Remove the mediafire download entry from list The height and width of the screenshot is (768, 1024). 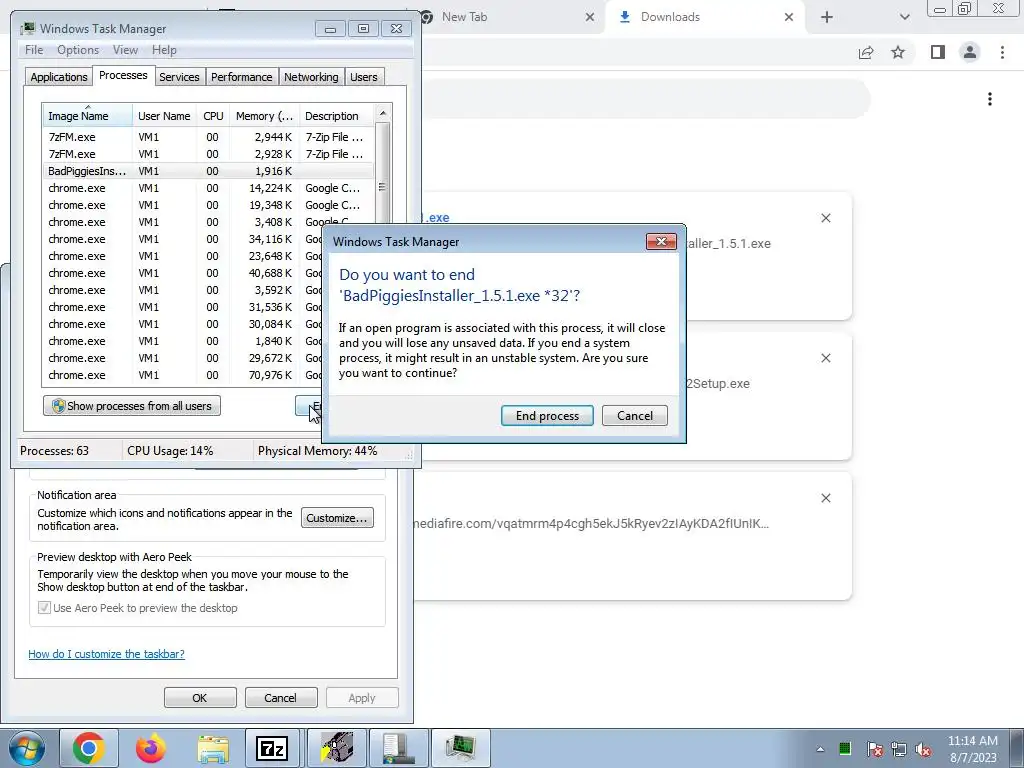(825, 498)
